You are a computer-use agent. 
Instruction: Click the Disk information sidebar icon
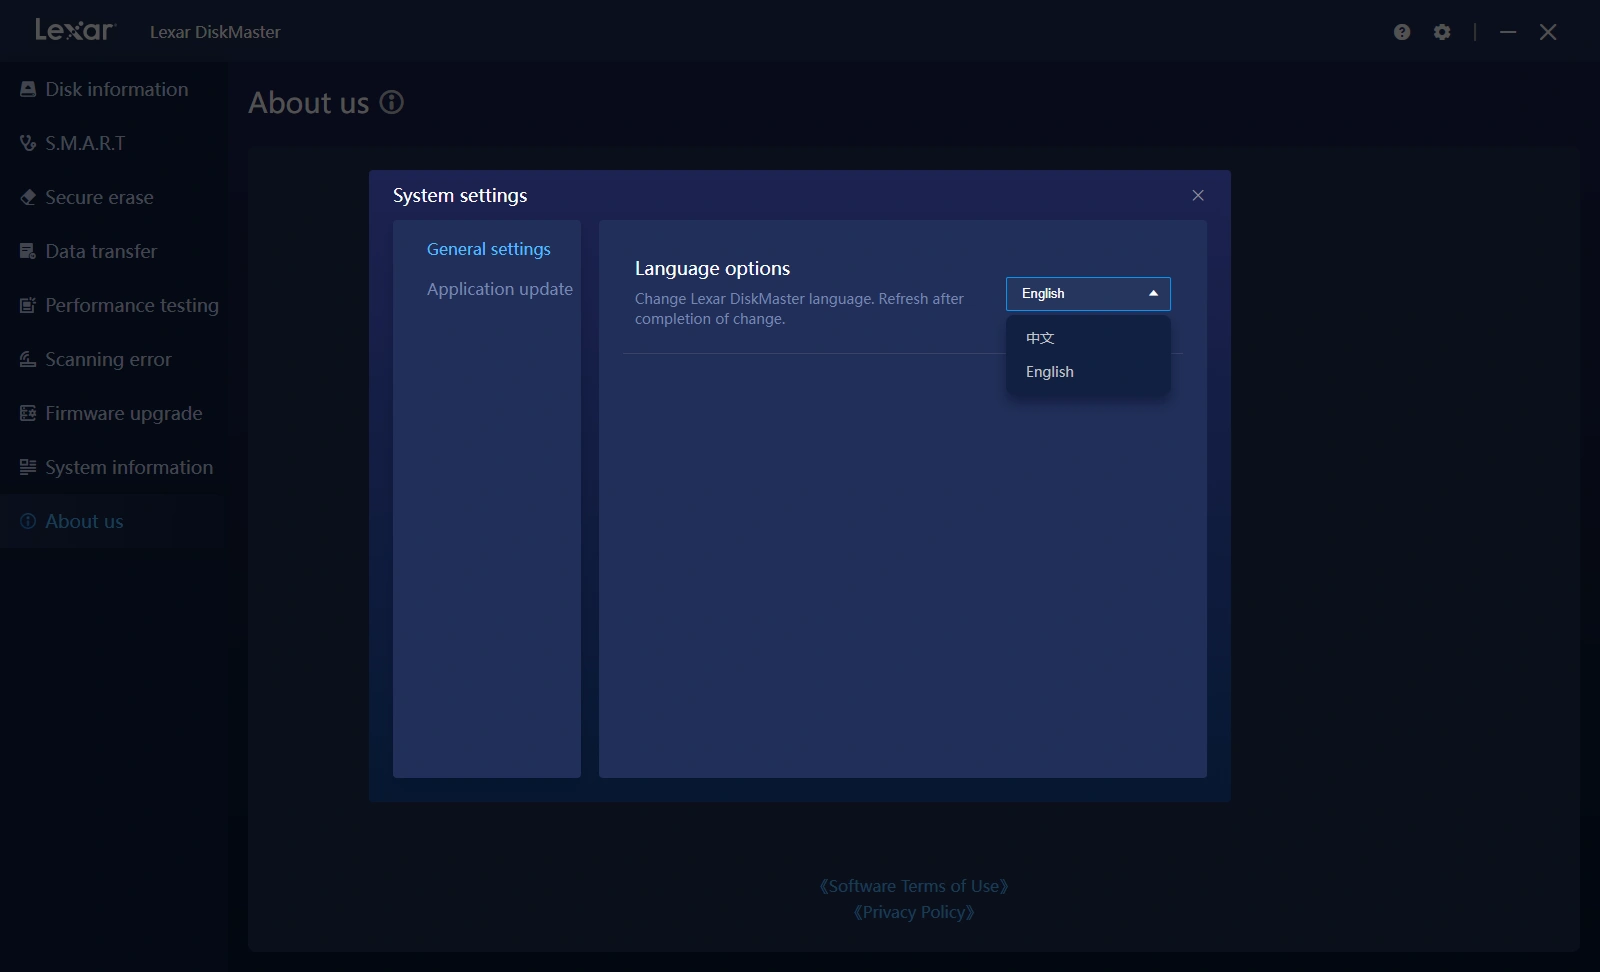[28, 89]
